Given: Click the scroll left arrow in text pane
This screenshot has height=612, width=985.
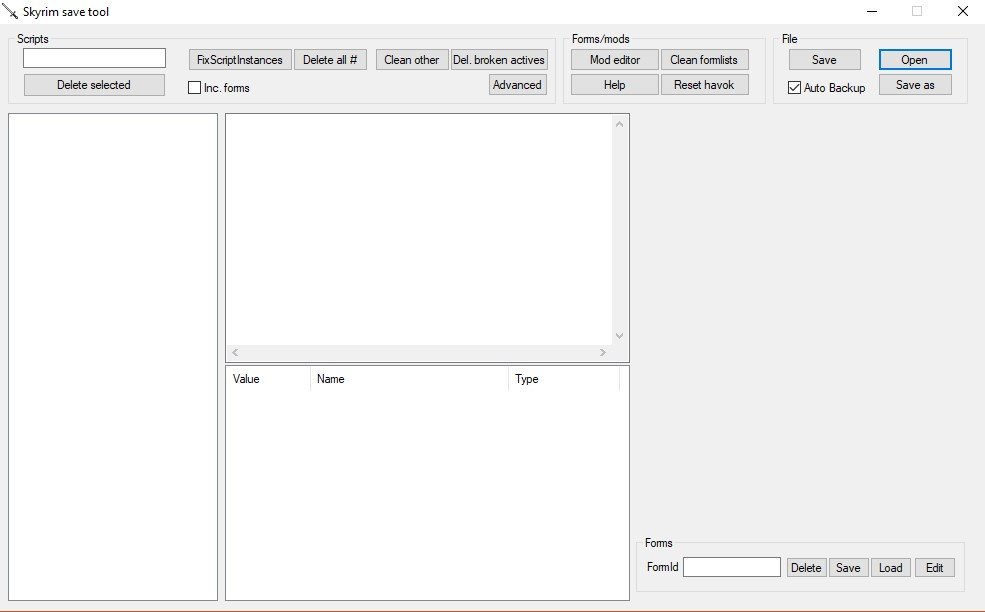Looking at the screenshot, I should (235, 352).
